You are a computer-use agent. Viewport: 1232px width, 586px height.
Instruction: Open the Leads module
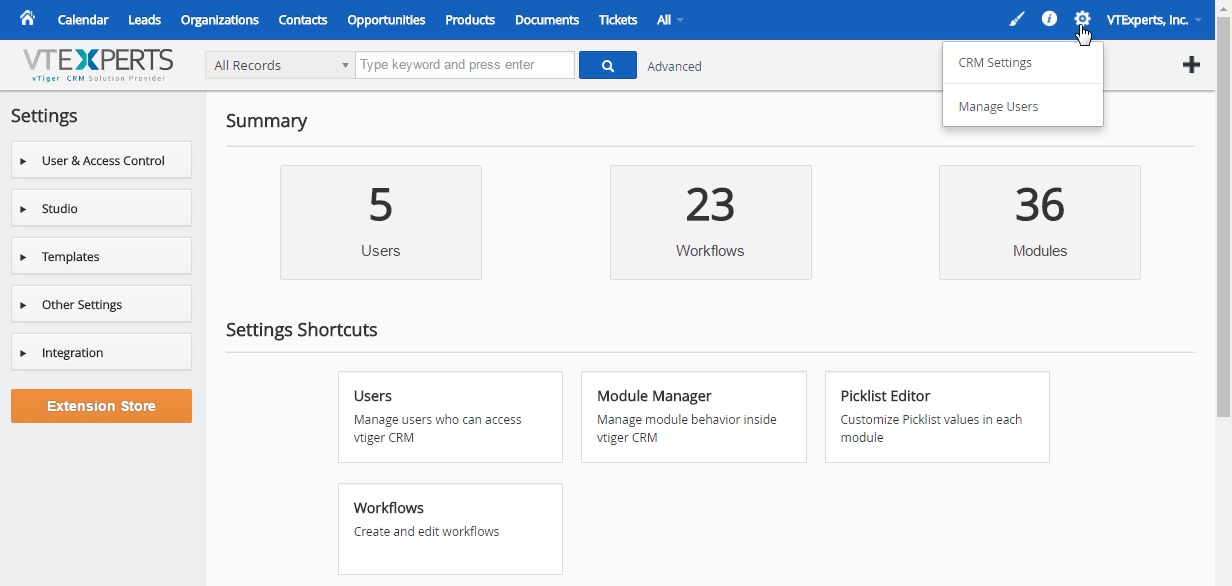tap(145, 20)
